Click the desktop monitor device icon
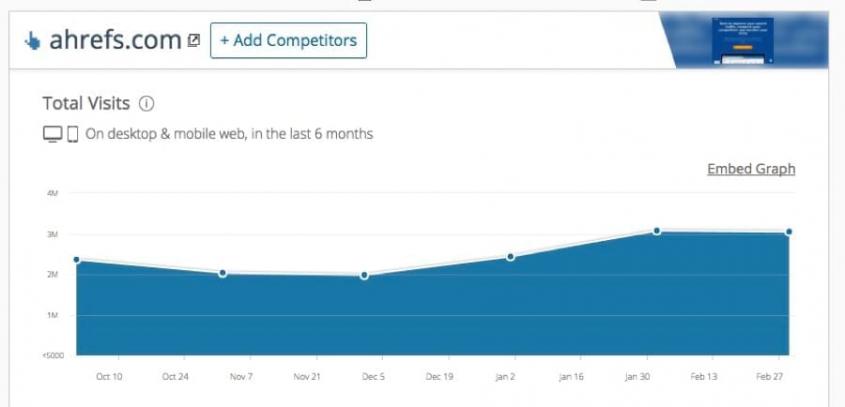This screenshot has height=407, width=845. point(53,133)
